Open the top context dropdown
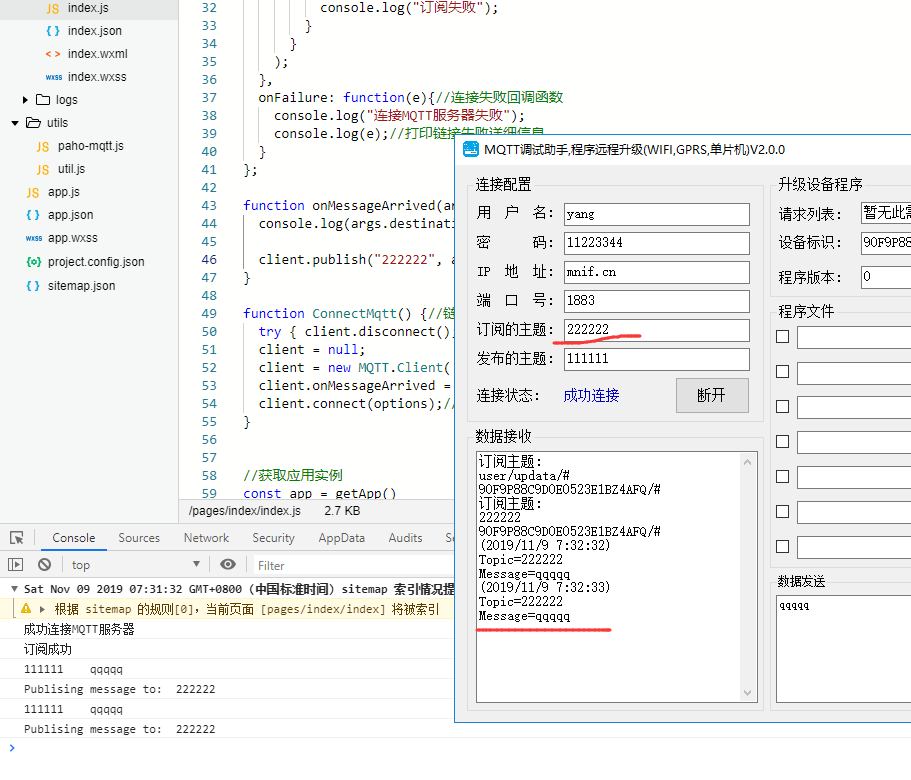Viewport: 911px width, 780px height. point(136,565)
